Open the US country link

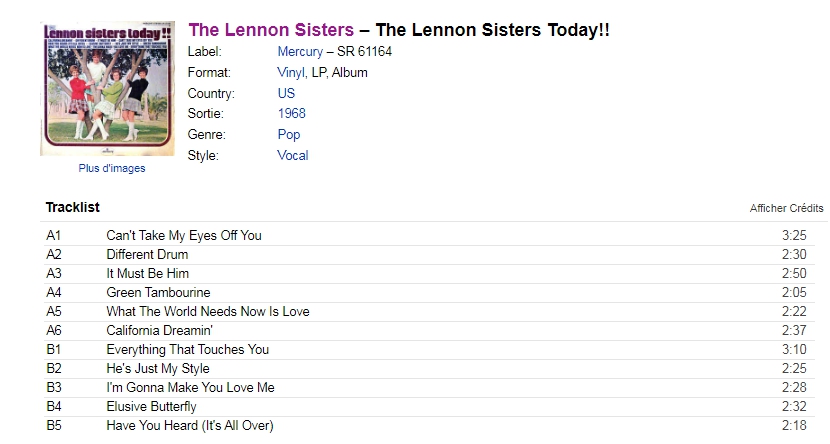pyautogui.click(x=286, y=93)
